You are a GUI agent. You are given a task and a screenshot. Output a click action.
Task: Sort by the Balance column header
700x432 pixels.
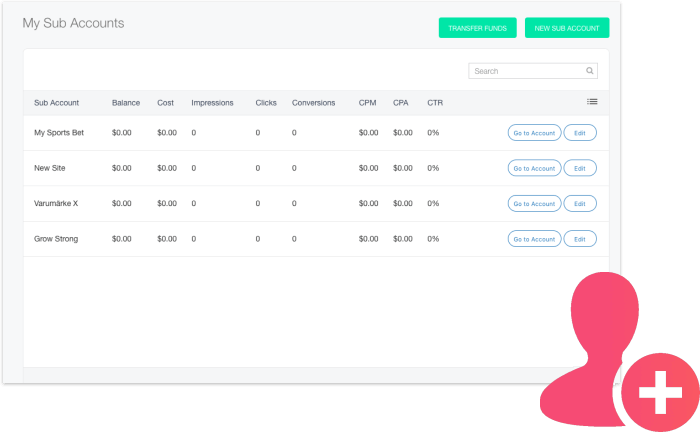pos(126,103)
